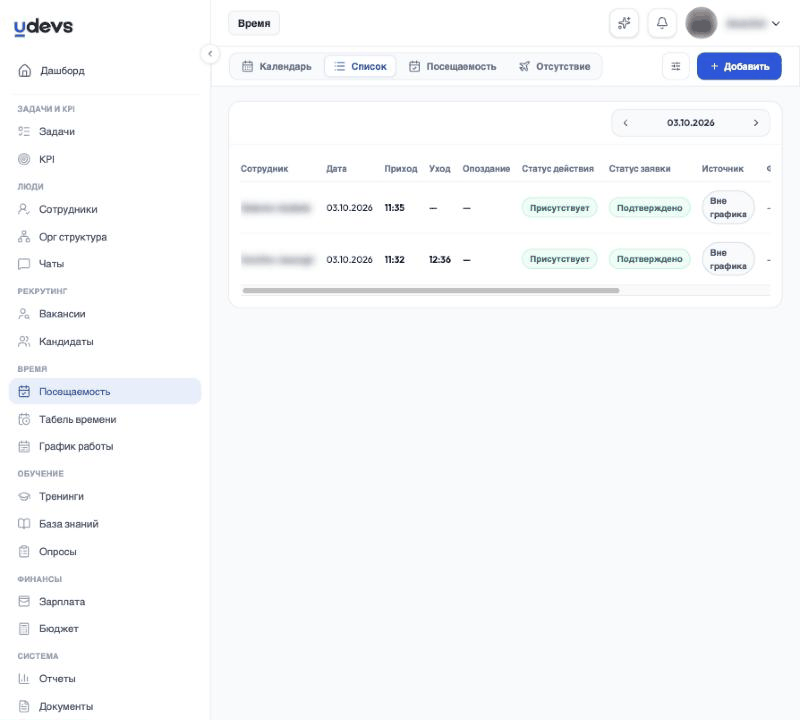This screenshot has height=720, width=800.
Task: Go to next date with right chevron
Action: (x=756, y=123)
